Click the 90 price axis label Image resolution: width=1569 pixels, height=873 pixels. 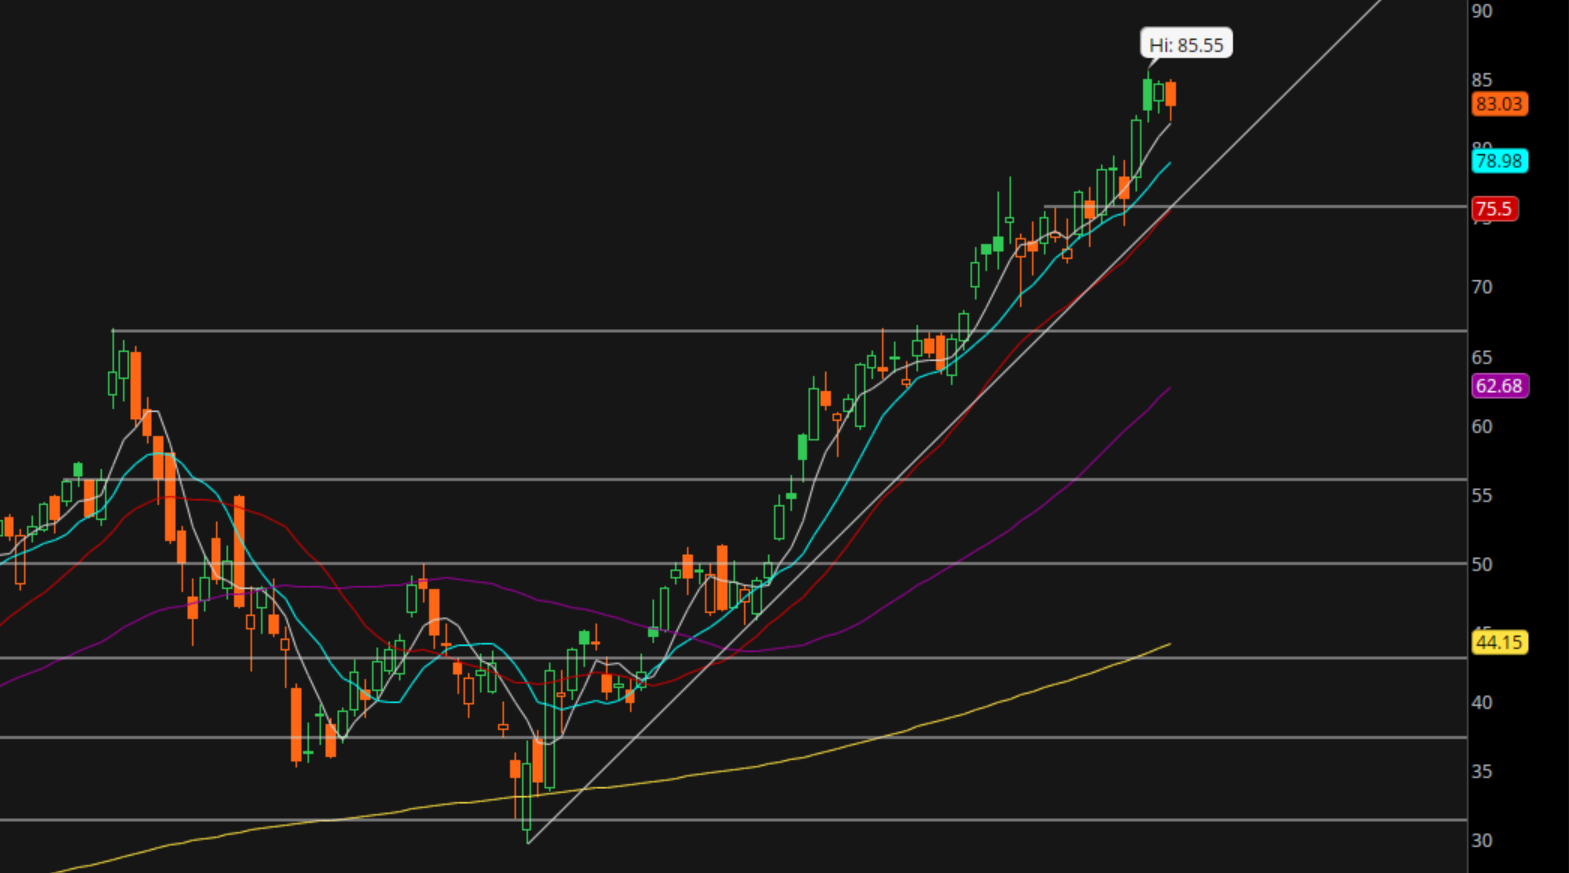(1482, 11)
